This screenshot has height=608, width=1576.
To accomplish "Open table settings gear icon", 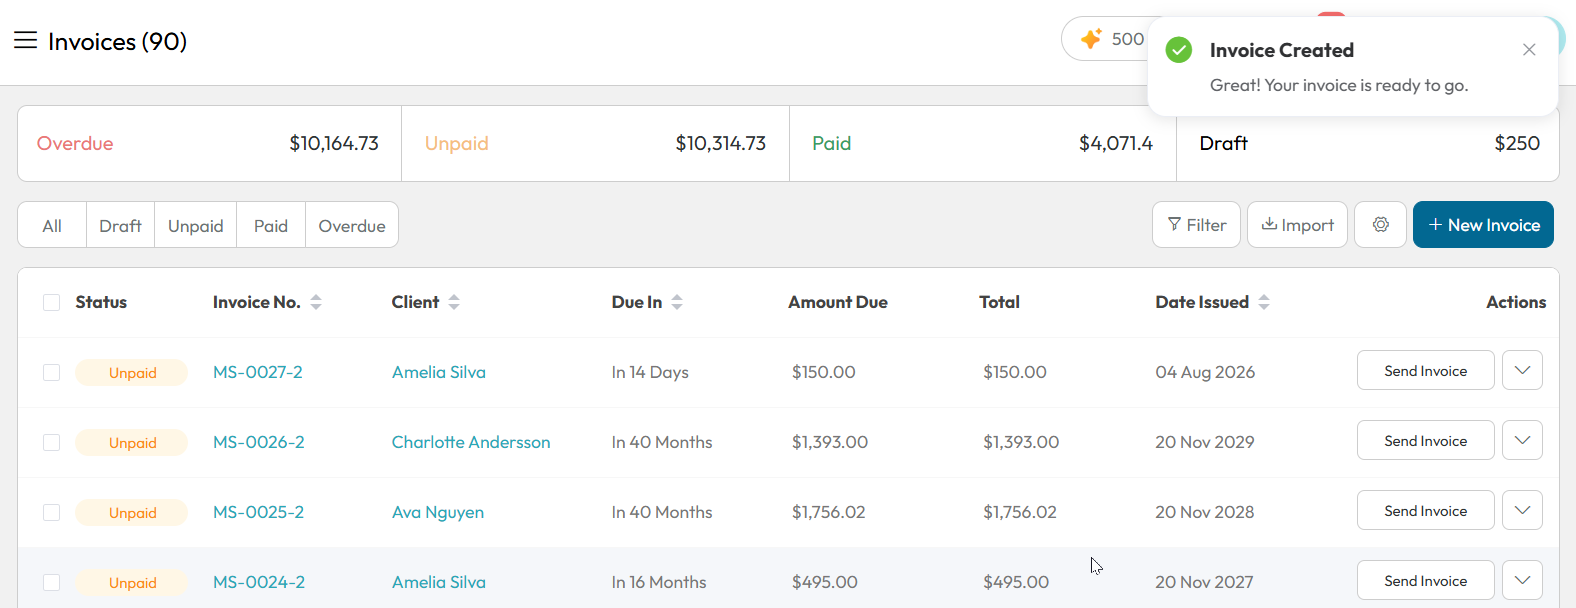I will point(1381,225).
